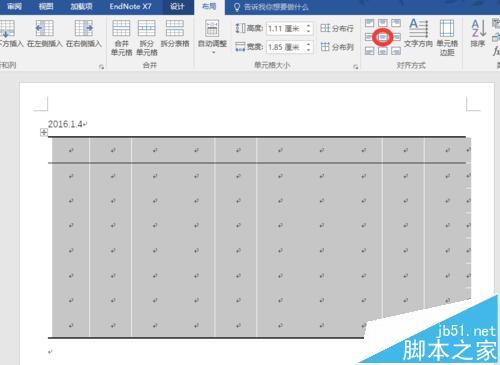Switch to the Design (设计) tab
This screenshot has height=365, width=500.
[177, 6]
